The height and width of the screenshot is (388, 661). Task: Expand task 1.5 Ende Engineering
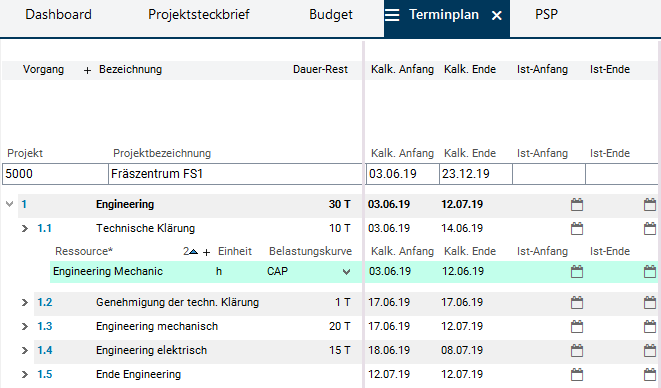(x=25, y=375)
